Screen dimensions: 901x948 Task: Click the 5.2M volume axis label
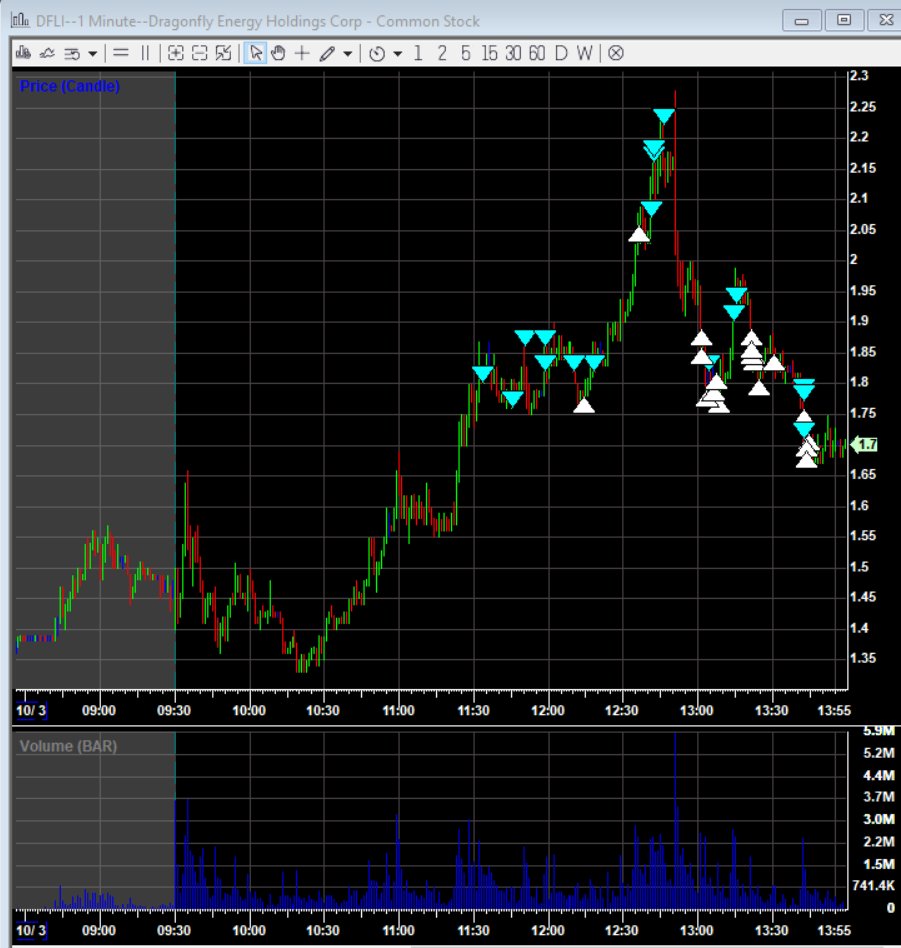pos(879,753)
